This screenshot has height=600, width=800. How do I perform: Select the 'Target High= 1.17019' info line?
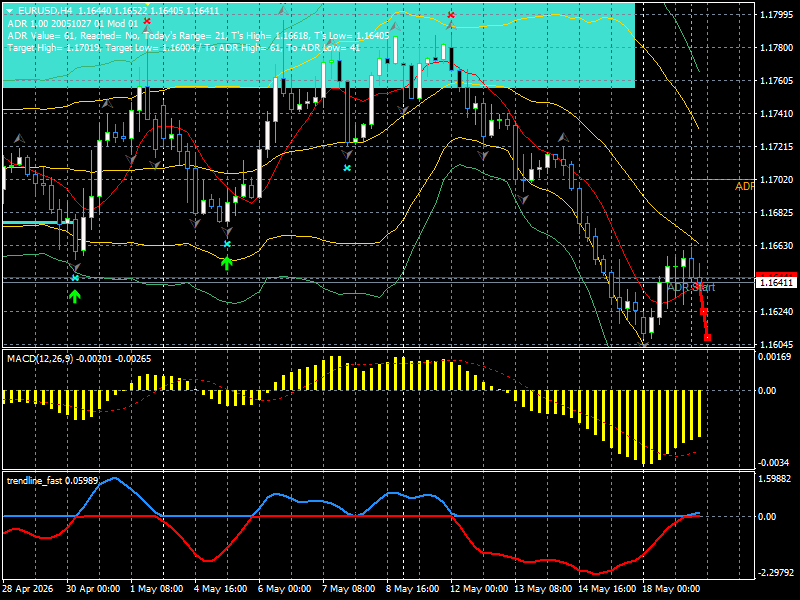[184, 48]
